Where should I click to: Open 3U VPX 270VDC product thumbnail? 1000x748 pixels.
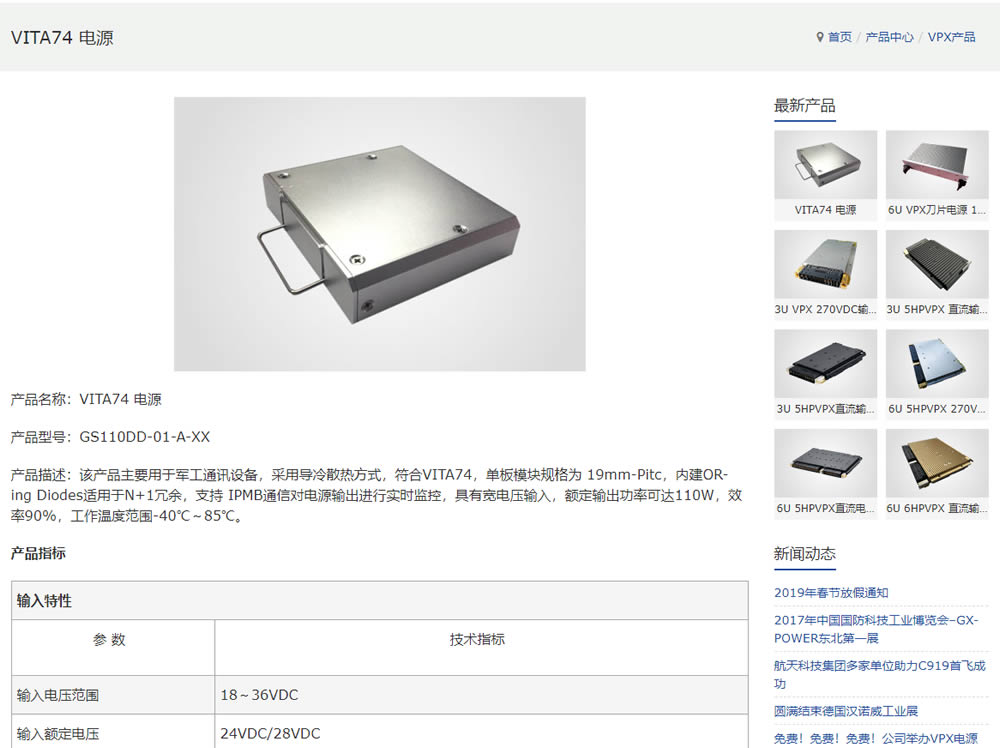(825, 264)
